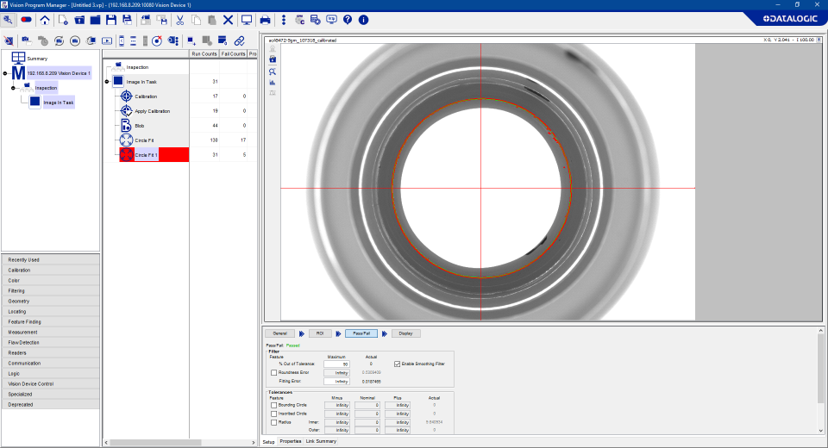Image resolution: width=828 pixels, height=448 pixels.
Task: Open the Help question mark icon
Action: click(347, 20)
